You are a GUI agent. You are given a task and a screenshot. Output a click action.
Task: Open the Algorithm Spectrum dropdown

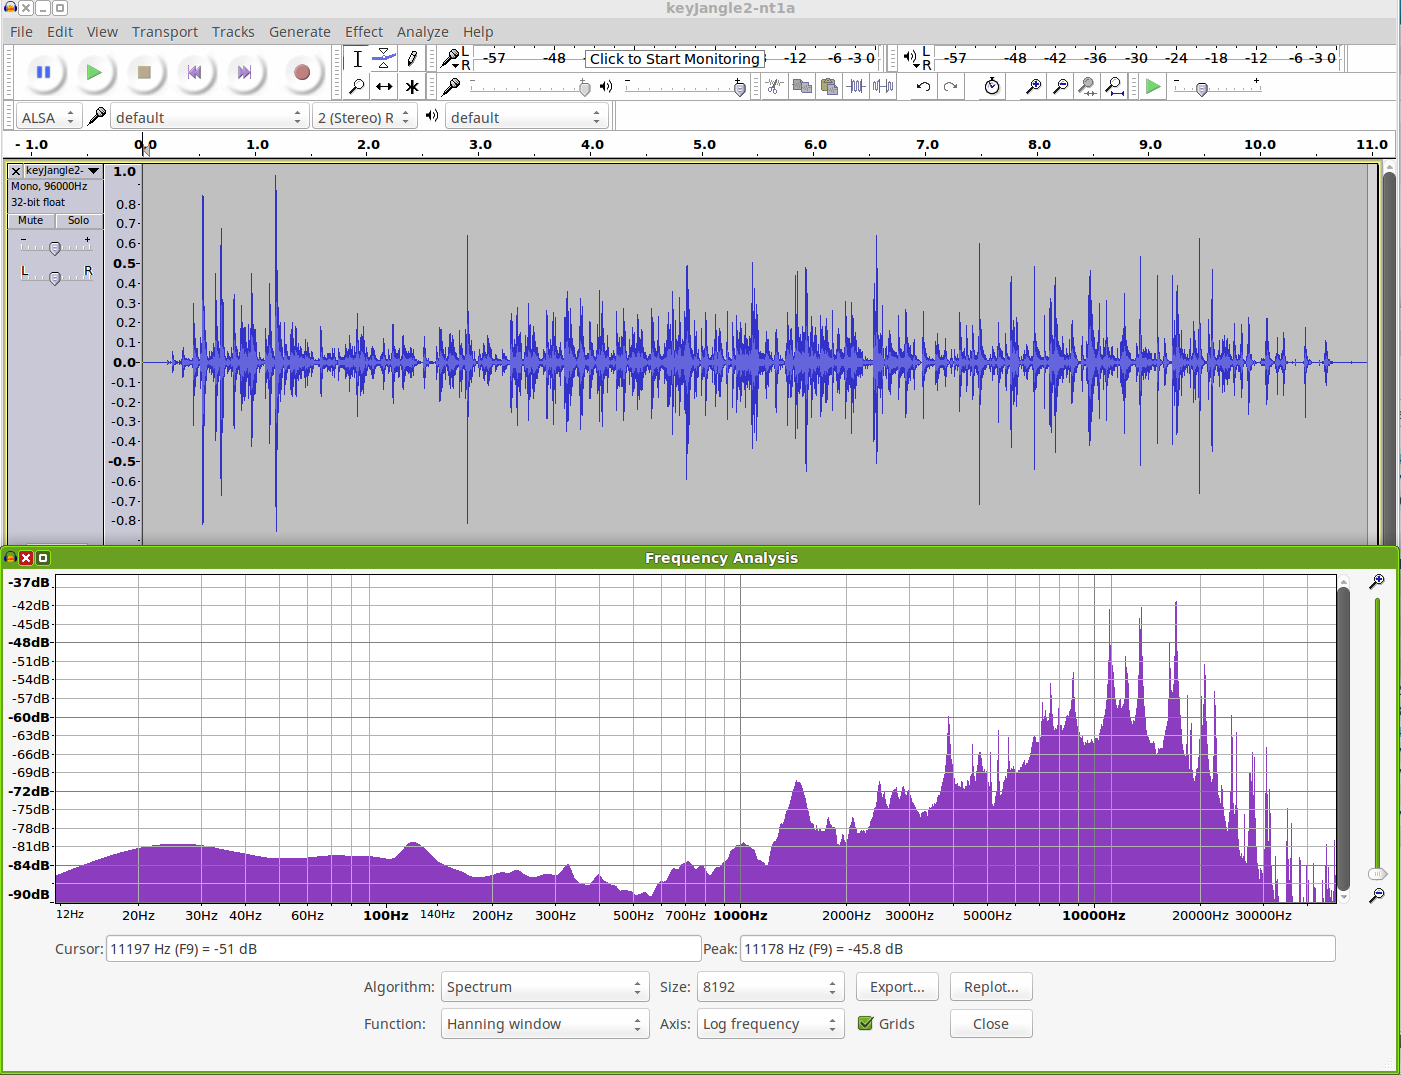545,987
